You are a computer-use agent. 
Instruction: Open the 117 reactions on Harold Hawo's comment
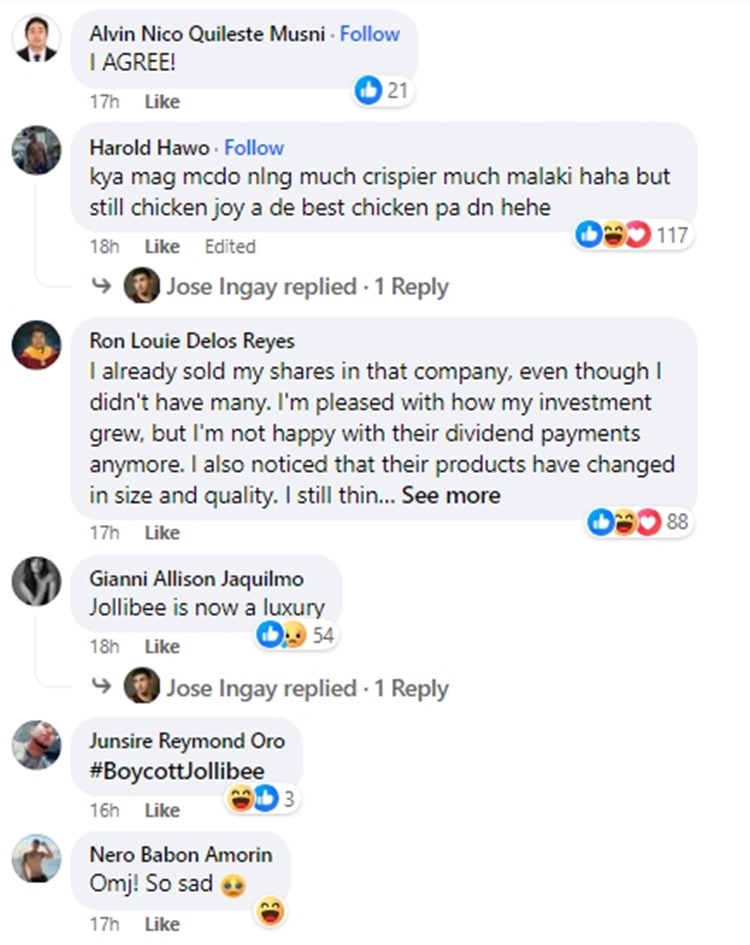[x=633, y=235]
